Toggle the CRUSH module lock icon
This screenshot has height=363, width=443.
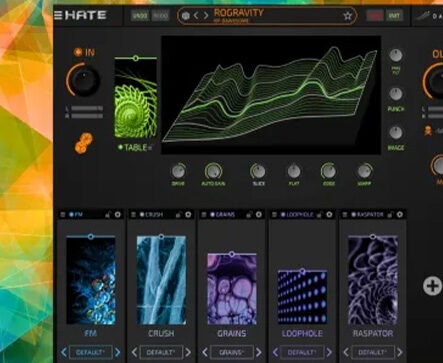178,215
